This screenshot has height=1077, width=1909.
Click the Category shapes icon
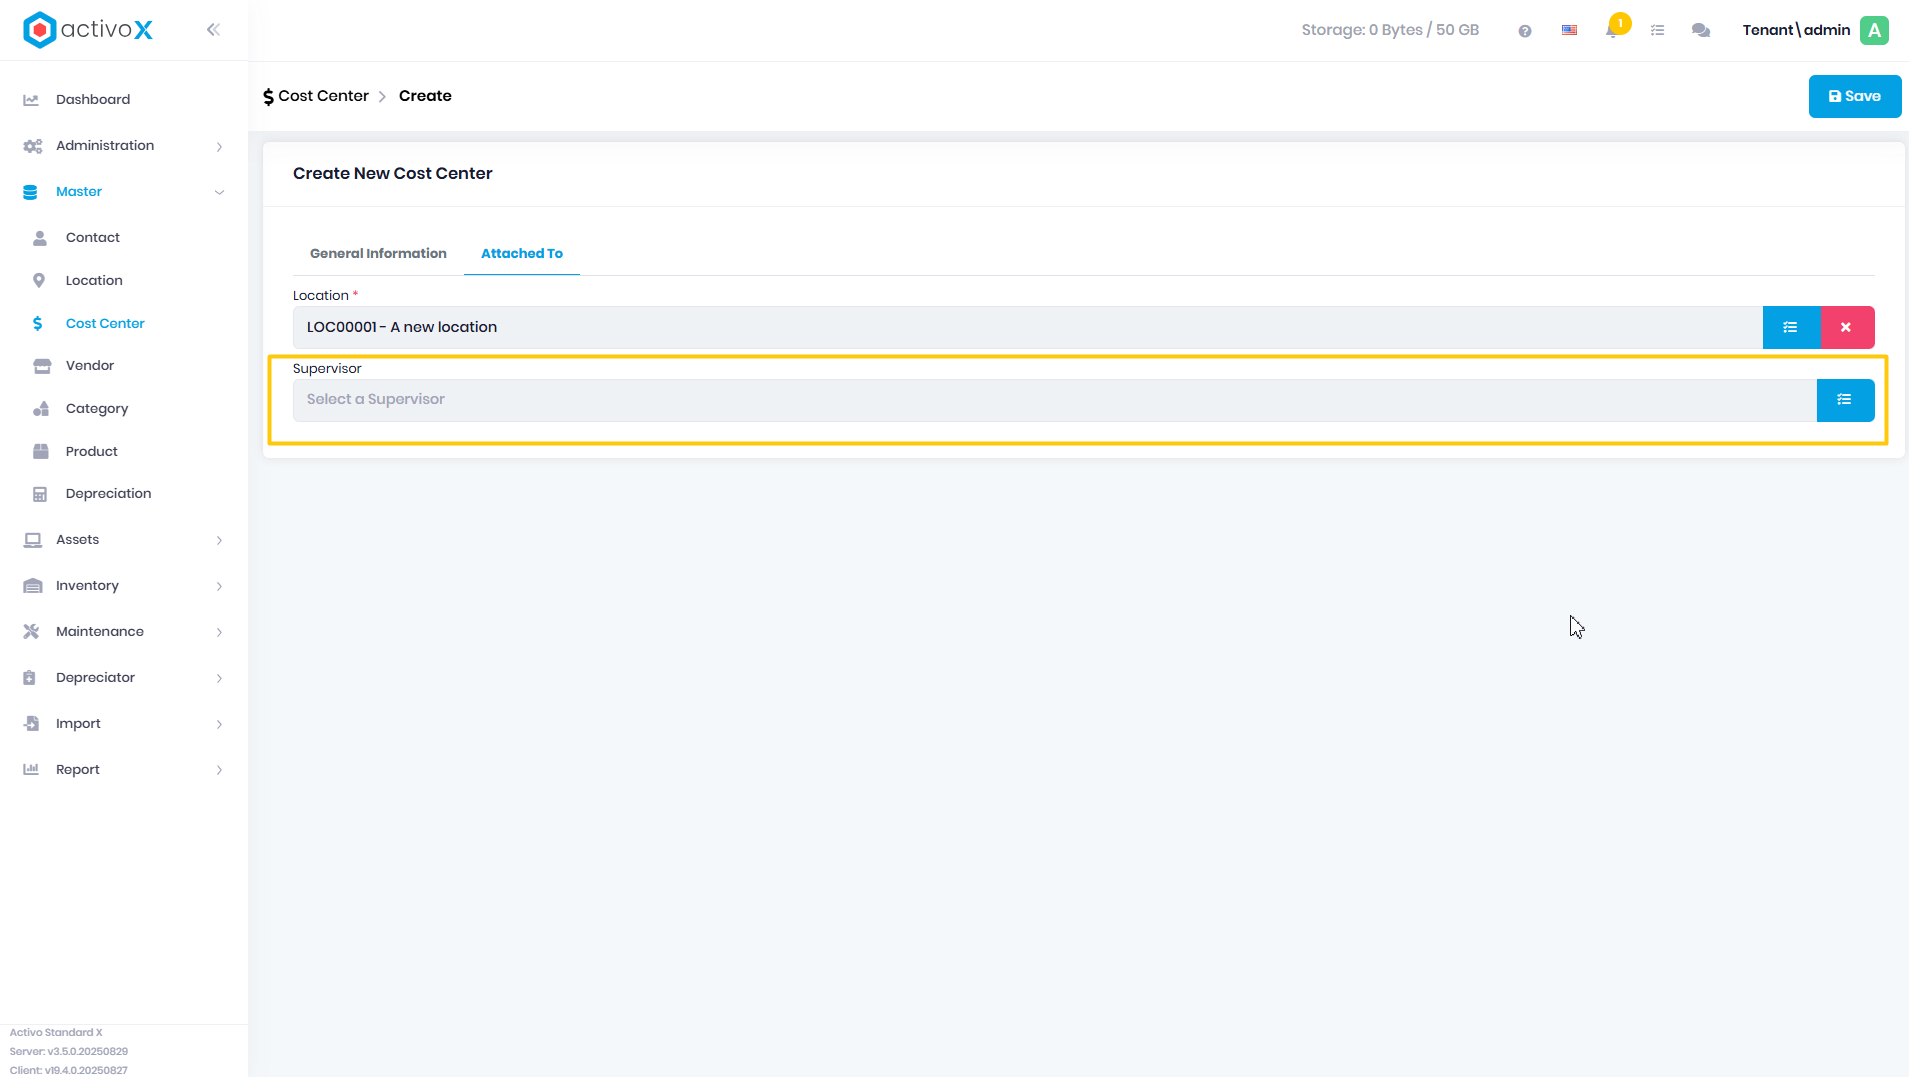click(41, 409)
